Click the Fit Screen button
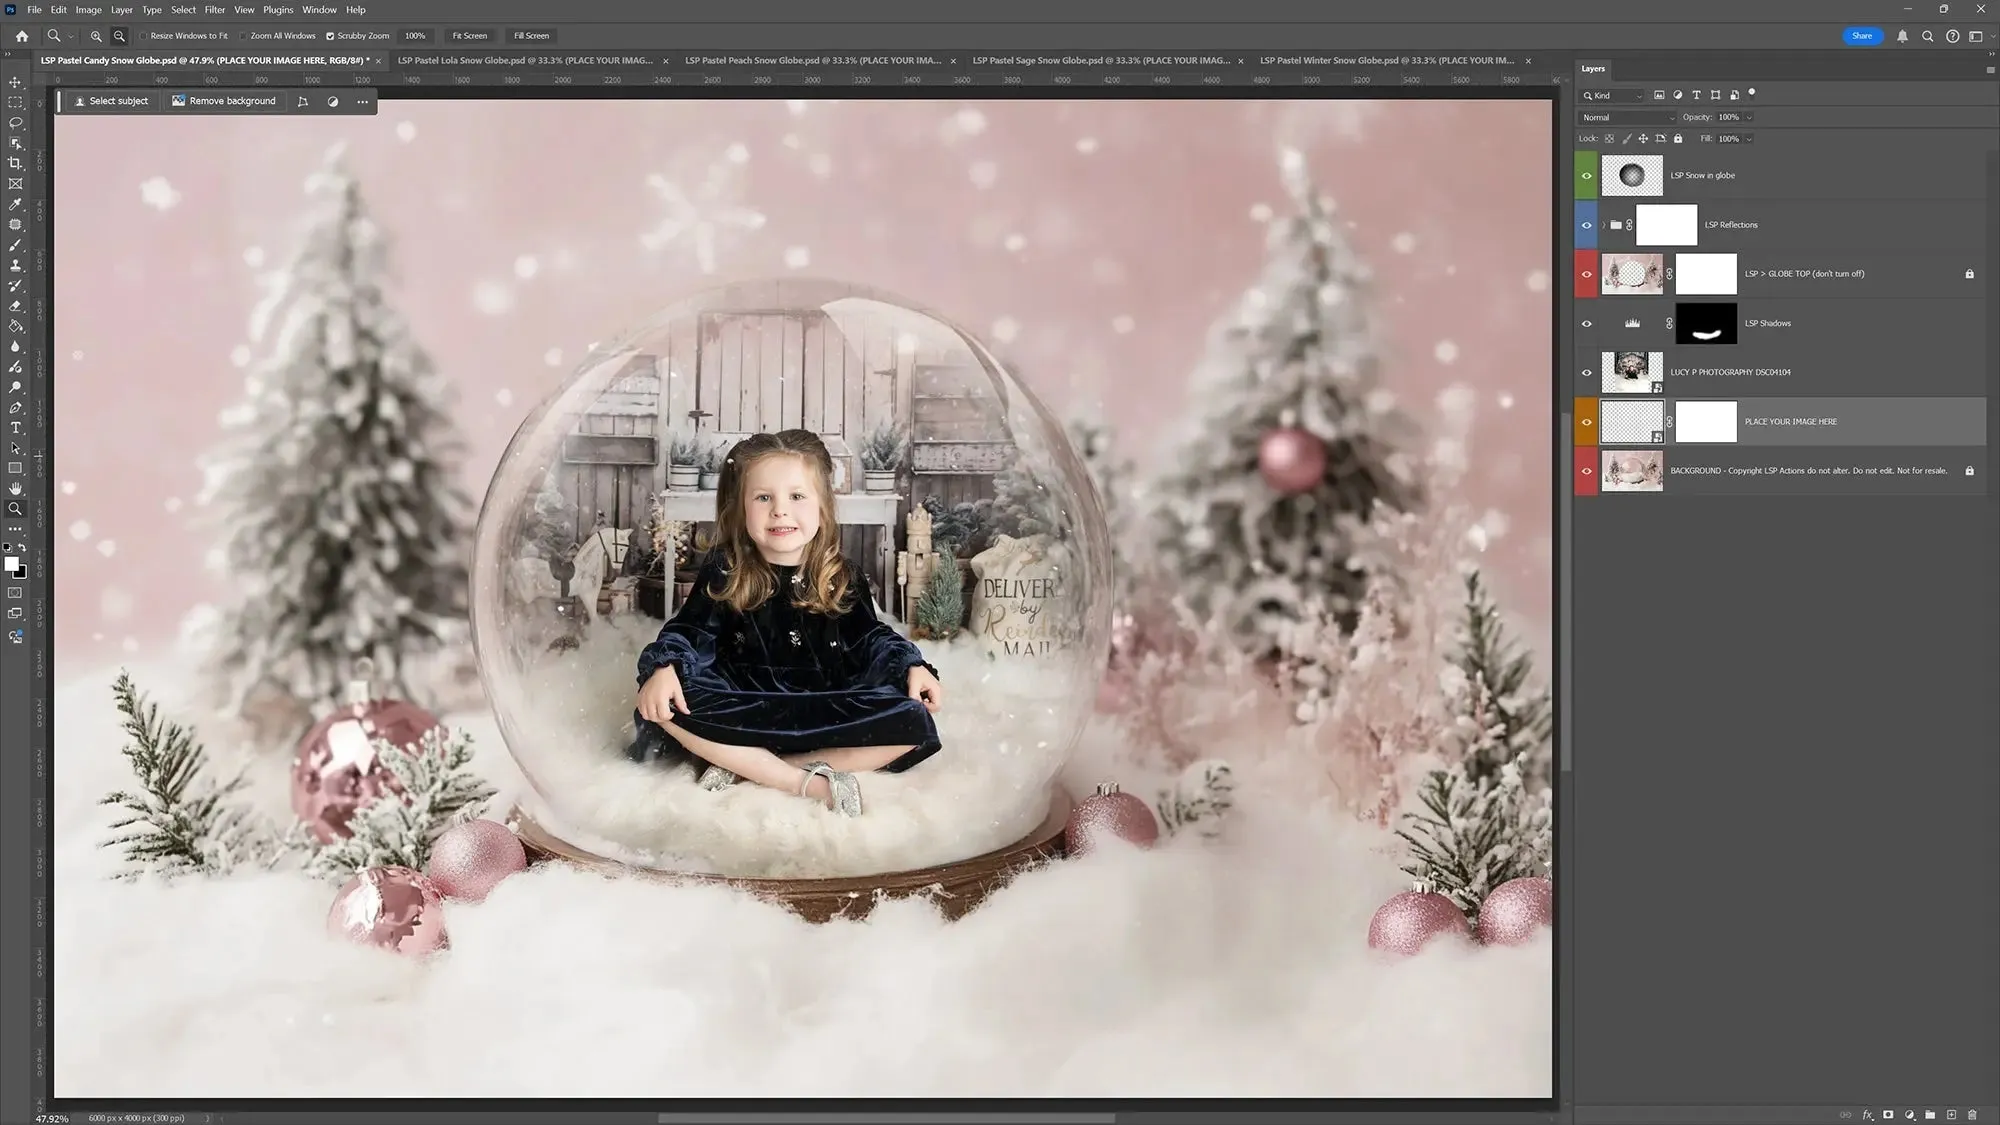This screenshot has height=1125, width=2000. [470, 36]
